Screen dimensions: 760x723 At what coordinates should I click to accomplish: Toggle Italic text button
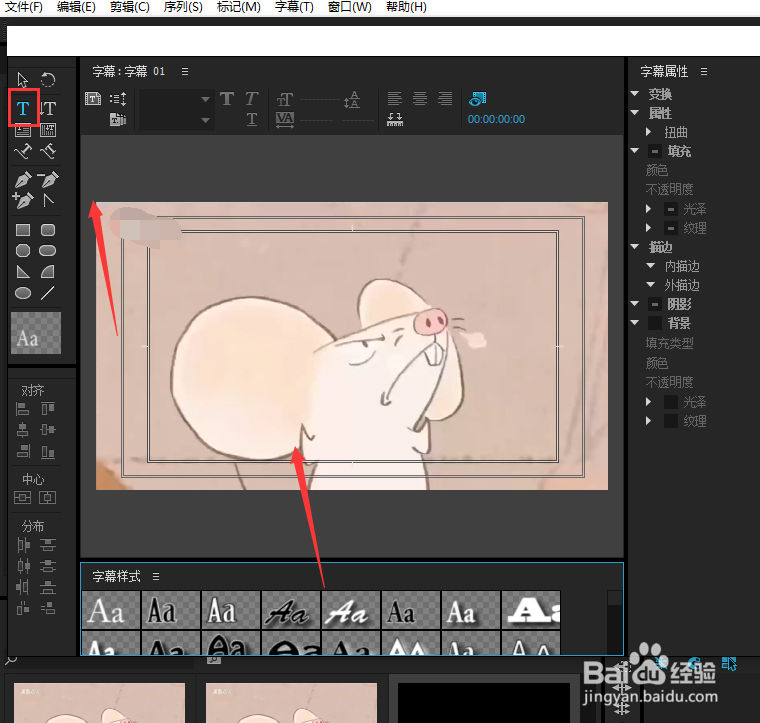point(251,99)
